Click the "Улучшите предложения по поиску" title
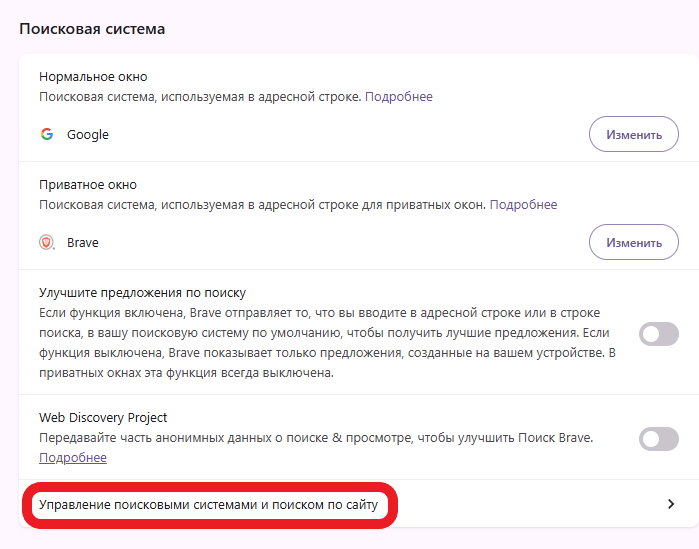This screenshot has height=549, width=699. (x=143, y=293)
